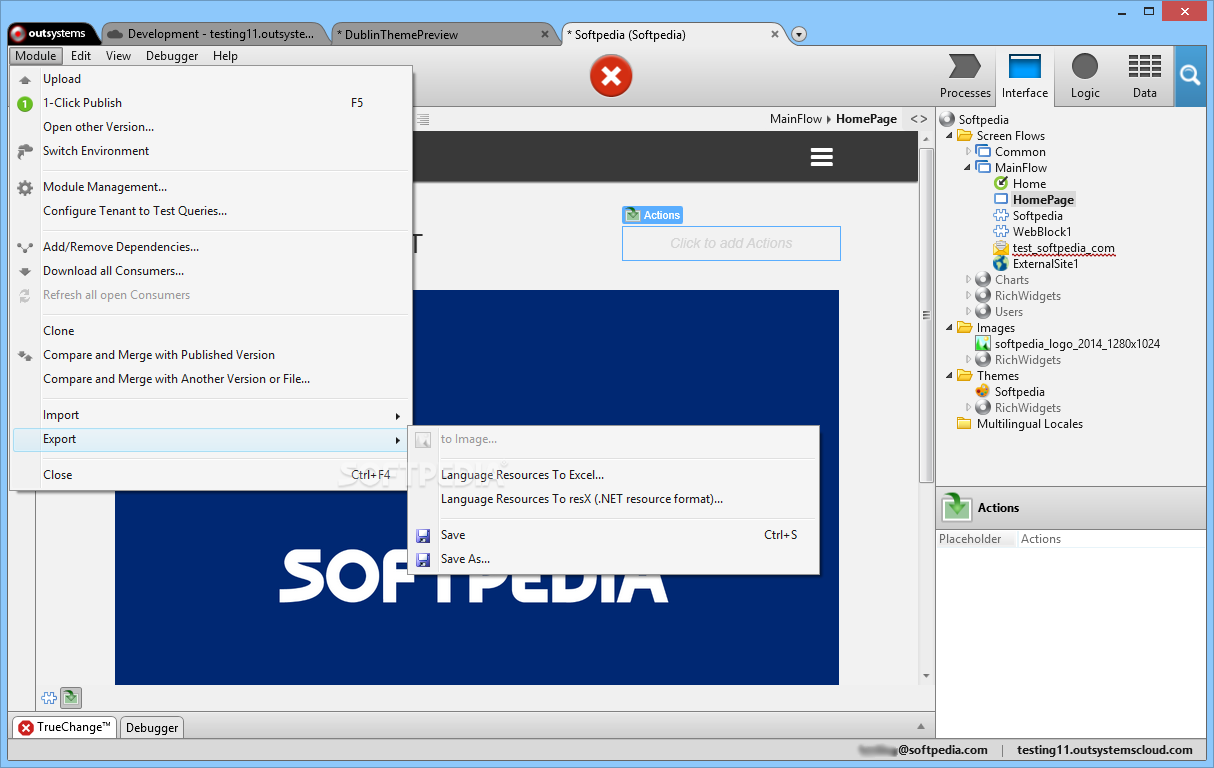Click the Download all Consumers icon
The image size is (1214, 768).
pos(25,271)
